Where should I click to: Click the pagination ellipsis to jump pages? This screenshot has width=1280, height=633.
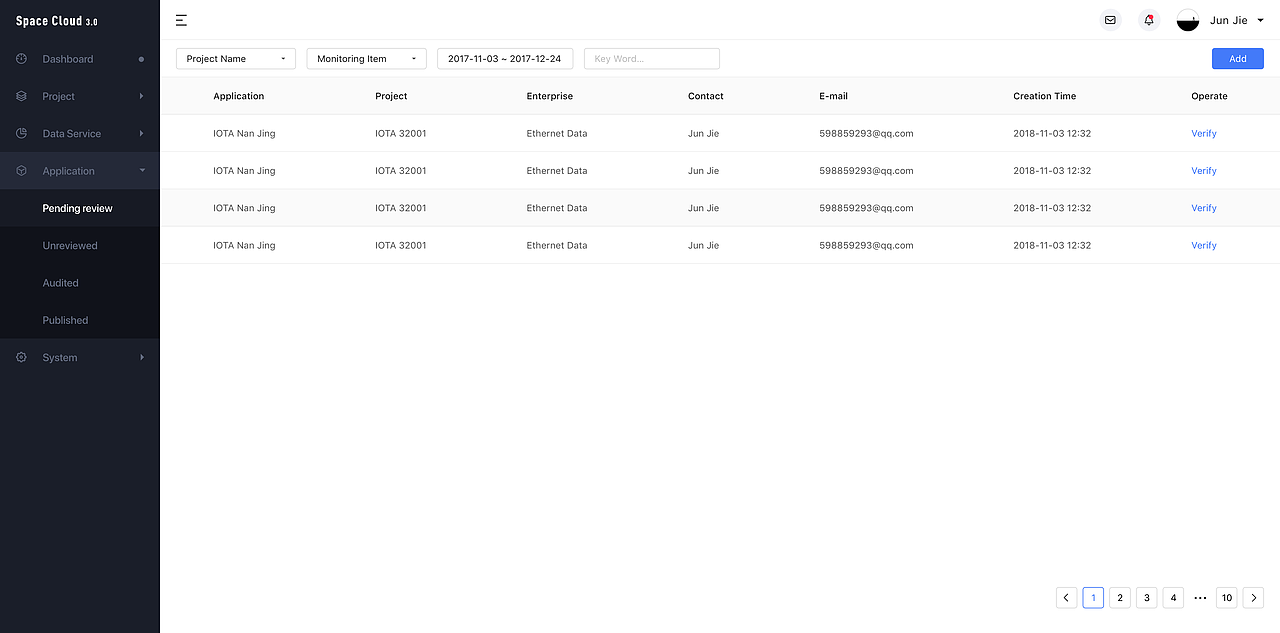pyautogui.click(x=1200, y=598)
